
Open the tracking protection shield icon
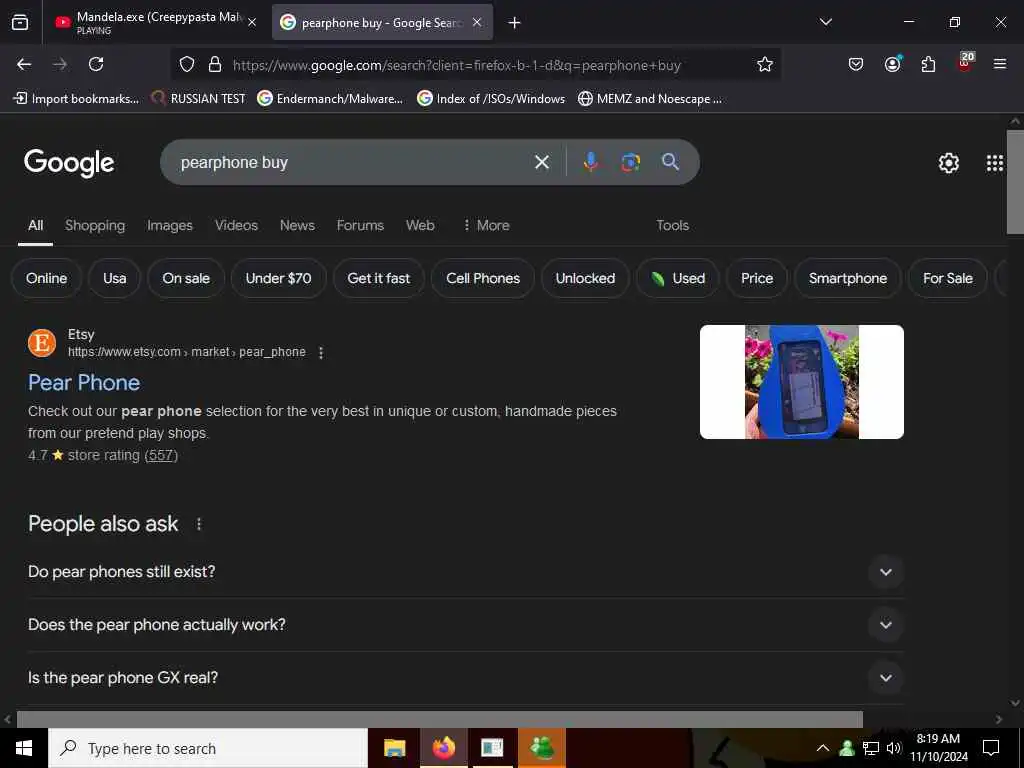coord(187,65)
